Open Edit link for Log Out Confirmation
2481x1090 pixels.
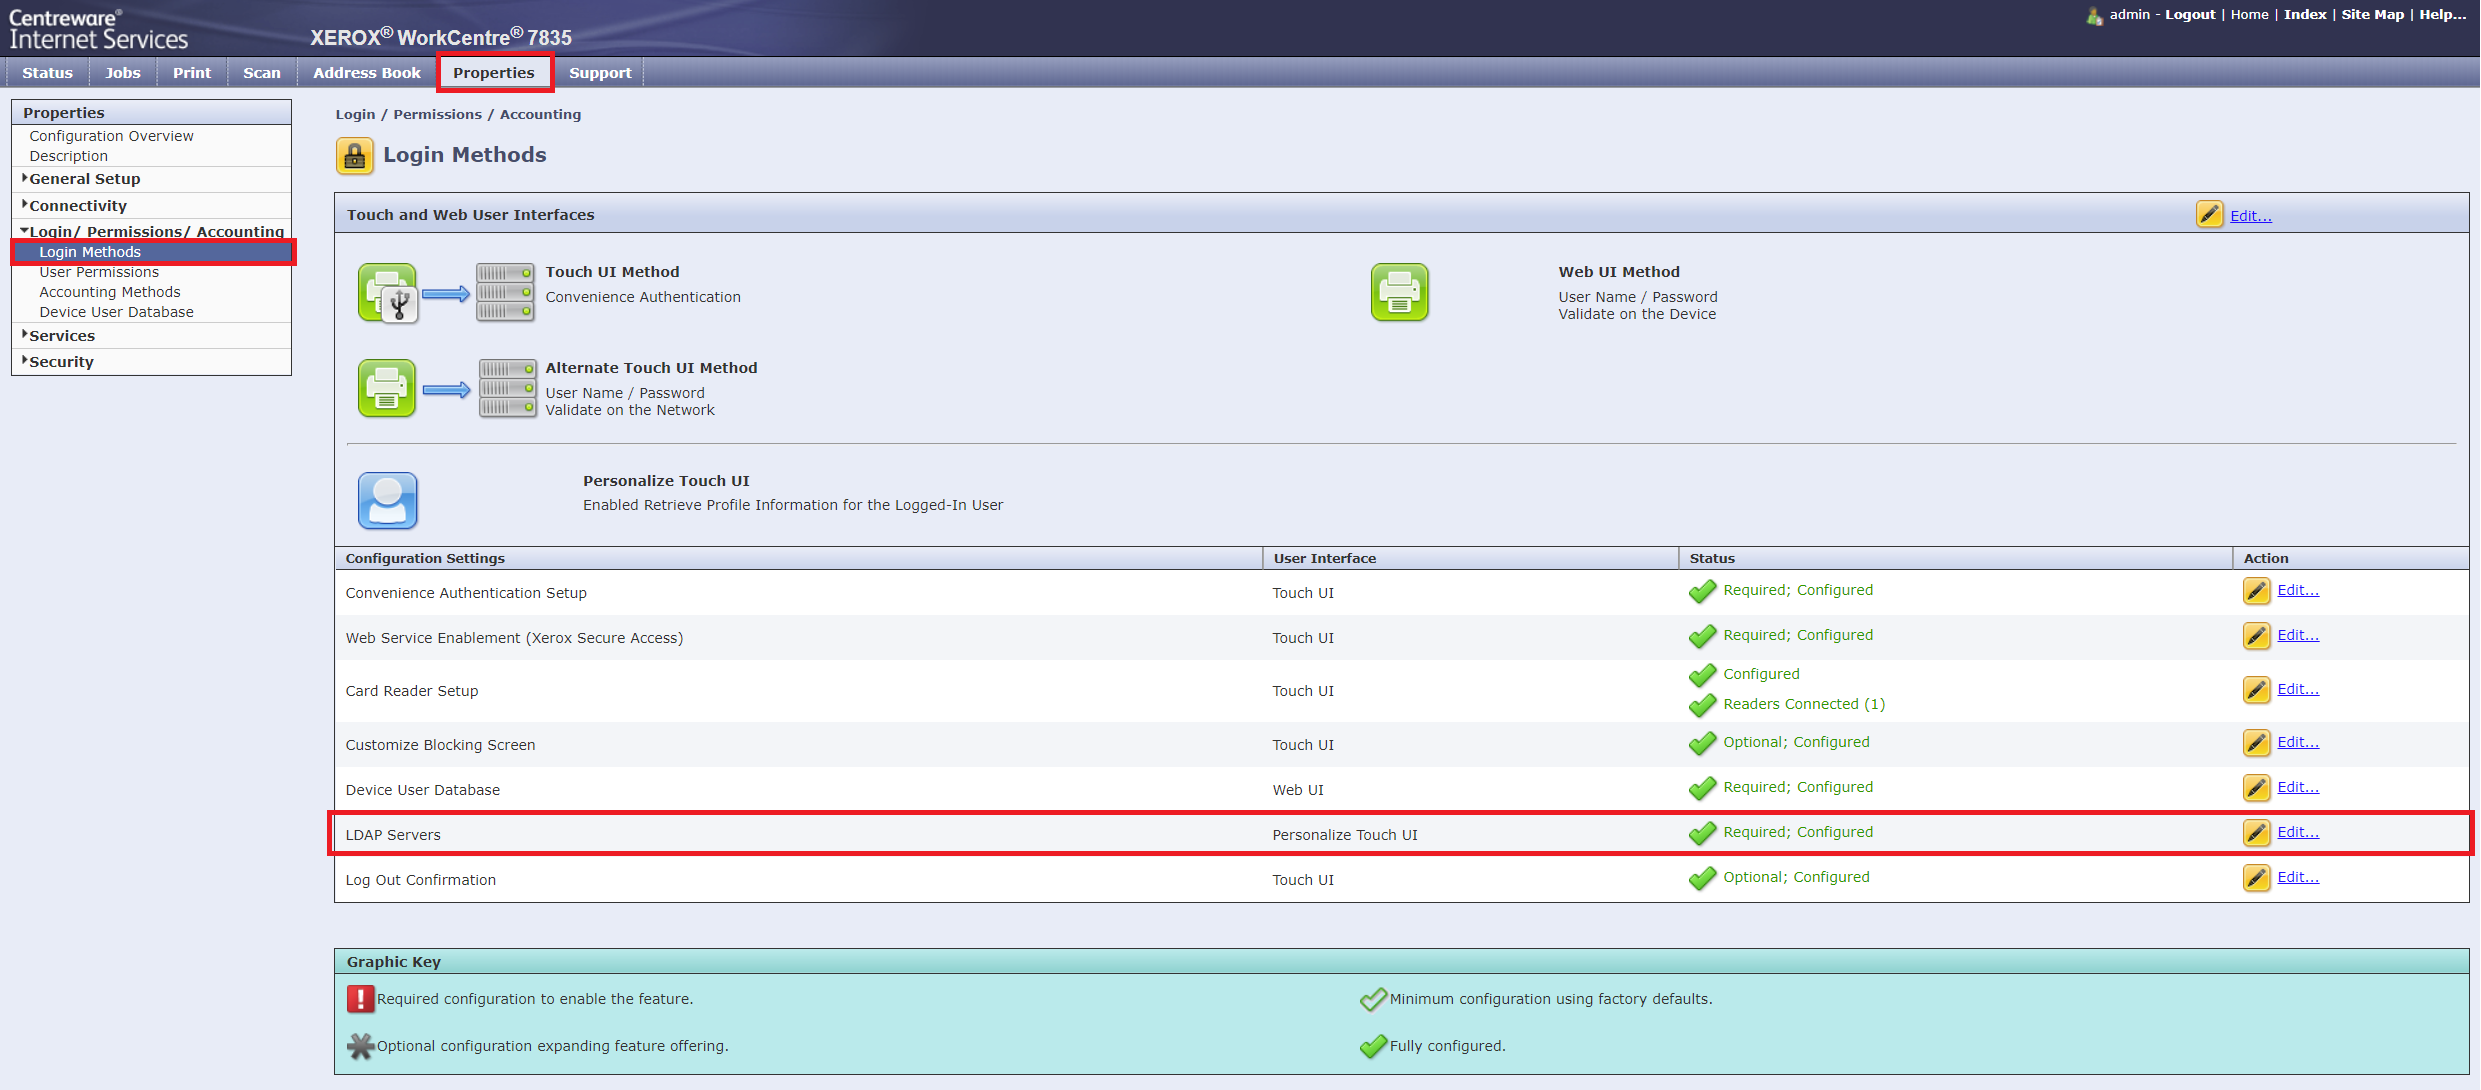(x=2297, y=877)
